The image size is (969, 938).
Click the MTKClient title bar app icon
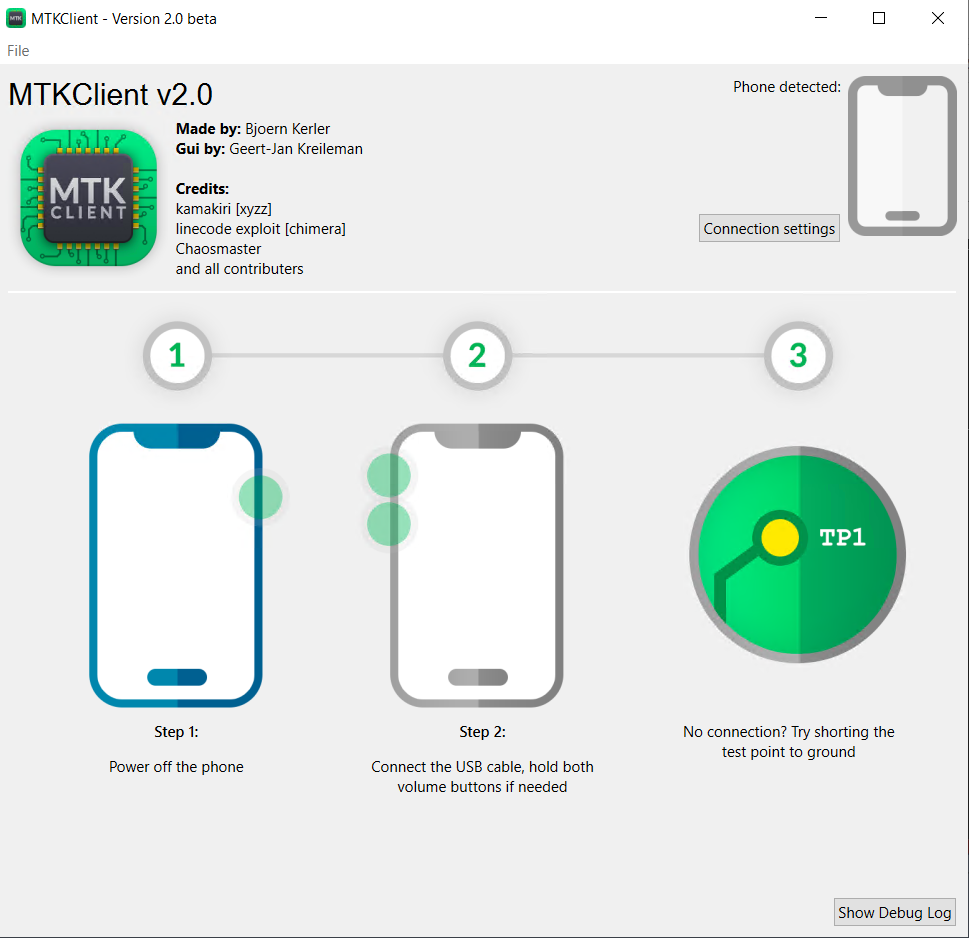coord(16,19)
